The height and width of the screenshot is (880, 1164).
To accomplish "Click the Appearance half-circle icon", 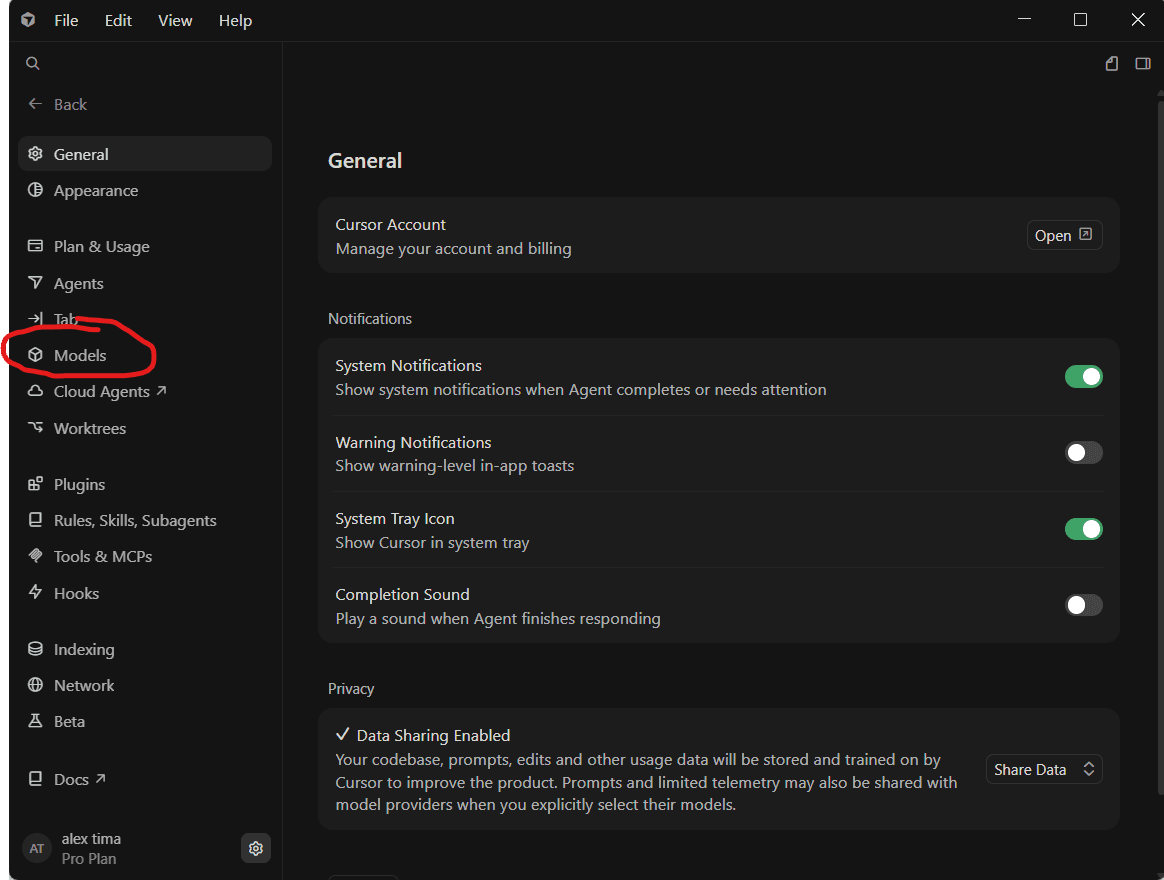I will click(x=35, y=190).
